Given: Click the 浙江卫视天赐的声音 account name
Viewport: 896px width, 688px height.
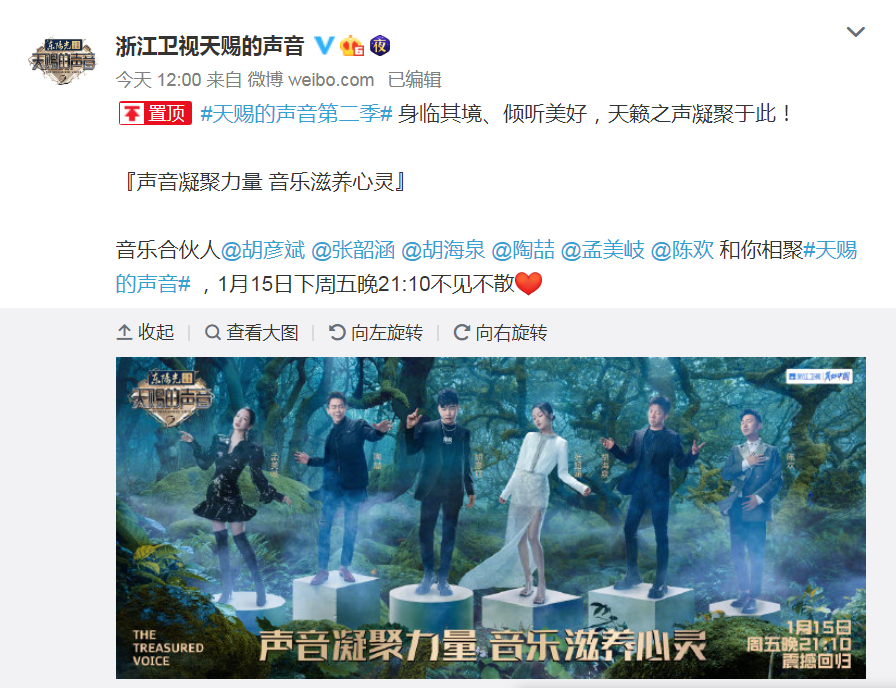Looking at the screenshot, I should (x=210, y=46).
